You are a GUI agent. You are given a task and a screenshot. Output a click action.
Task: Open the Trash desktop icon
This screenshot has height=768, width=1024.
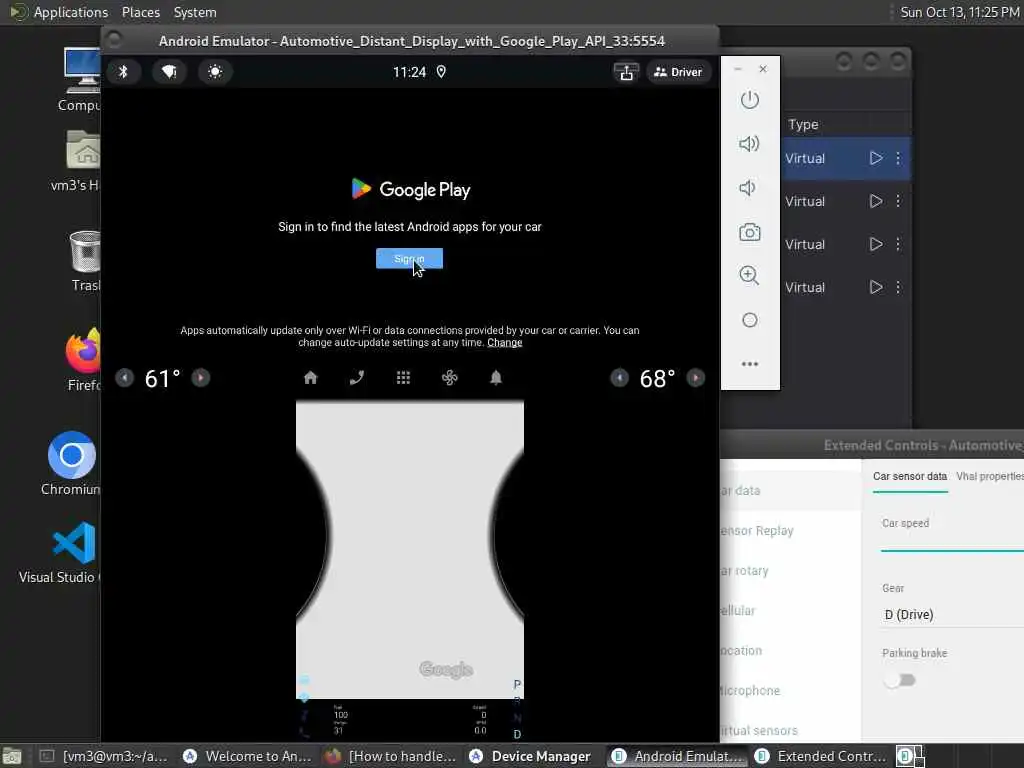[85, 261]
